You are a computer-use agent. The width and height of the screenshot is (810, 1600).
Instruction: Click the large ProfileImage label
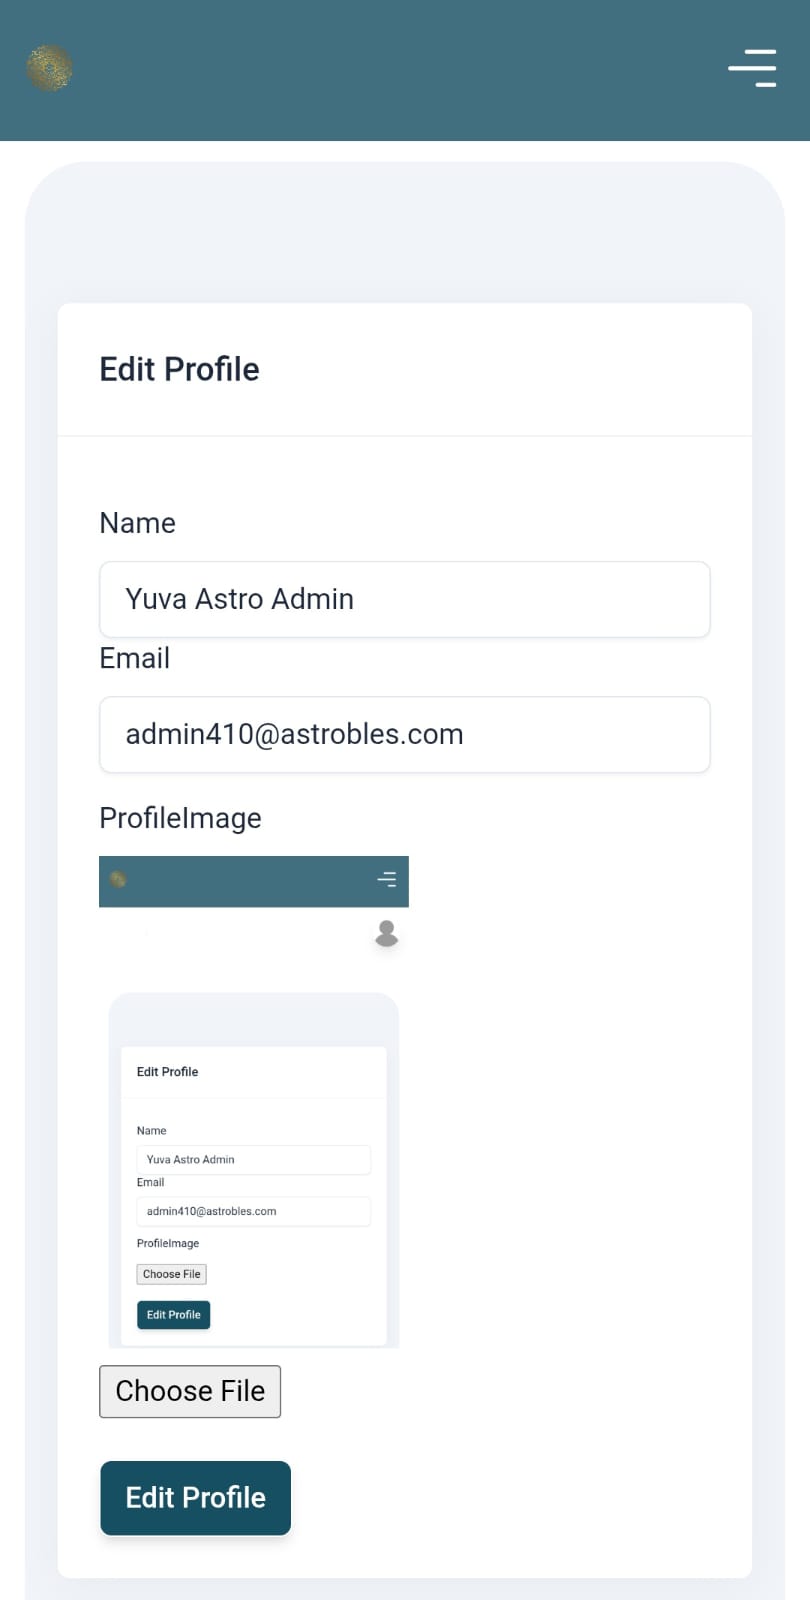pos(181,818)
